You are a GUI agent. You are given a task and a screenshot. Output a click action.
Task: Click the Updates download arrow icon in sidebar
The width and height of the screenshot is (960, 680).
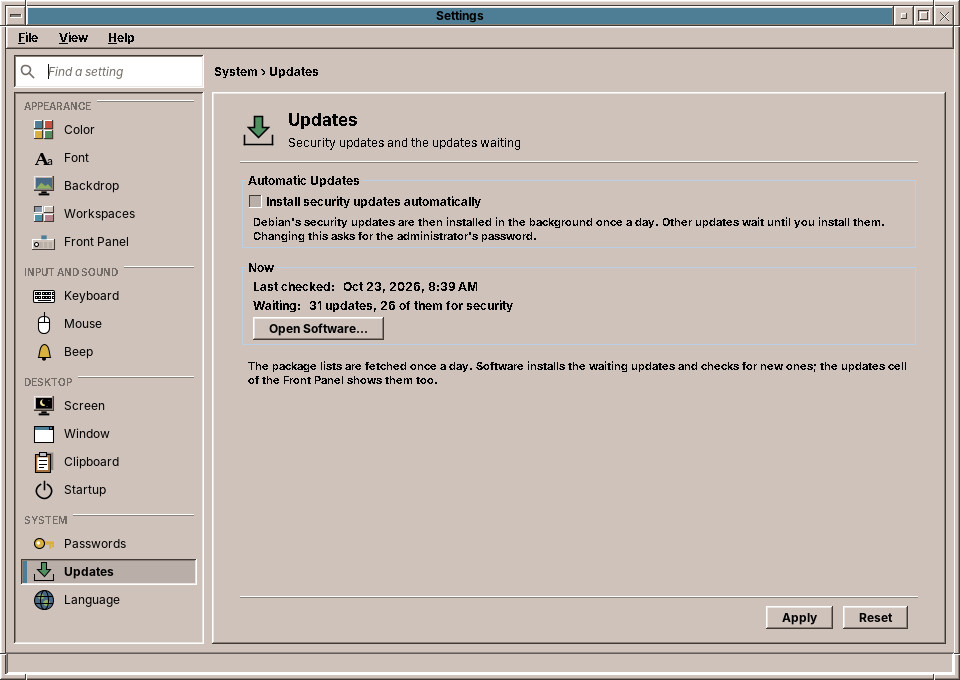(43, 572)
